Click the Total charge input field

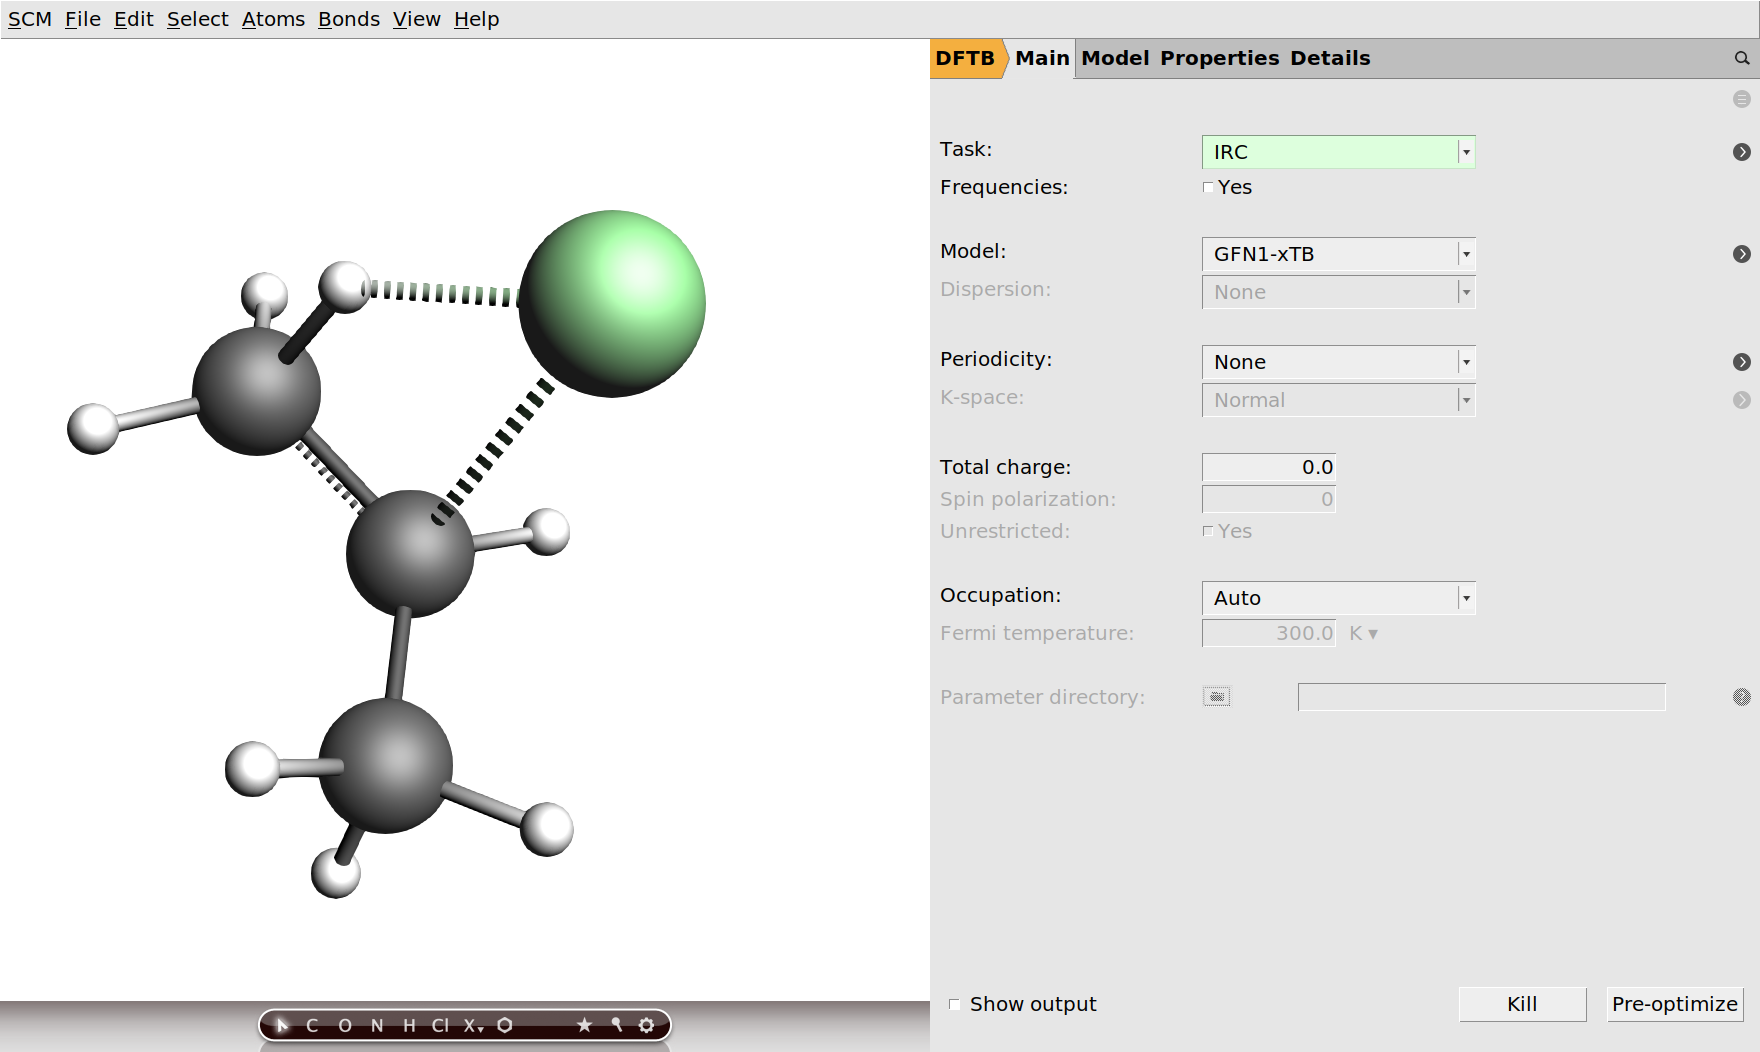point(1268,467)
